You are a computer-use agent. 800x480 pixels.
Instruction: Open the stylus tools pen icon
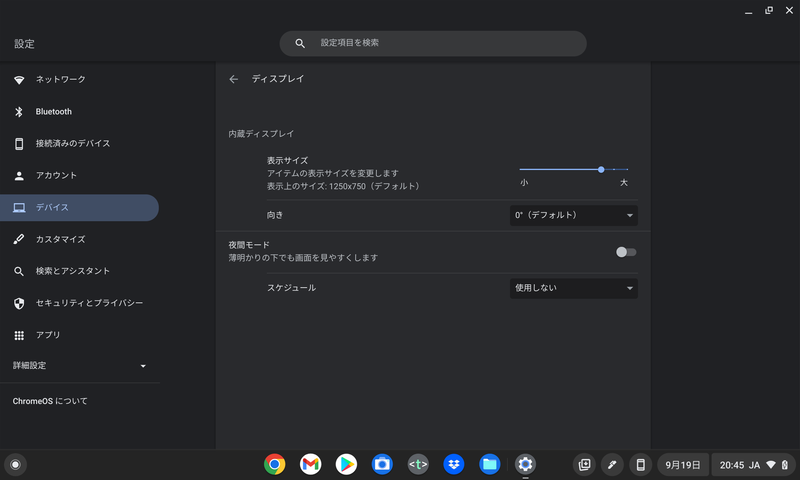pos(612,465)
